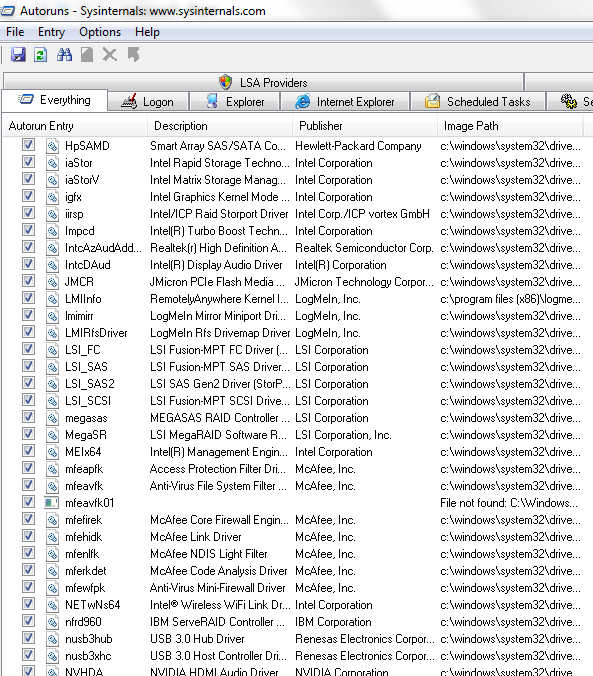
Task: Open the File menu
Action: click(15, 32)
